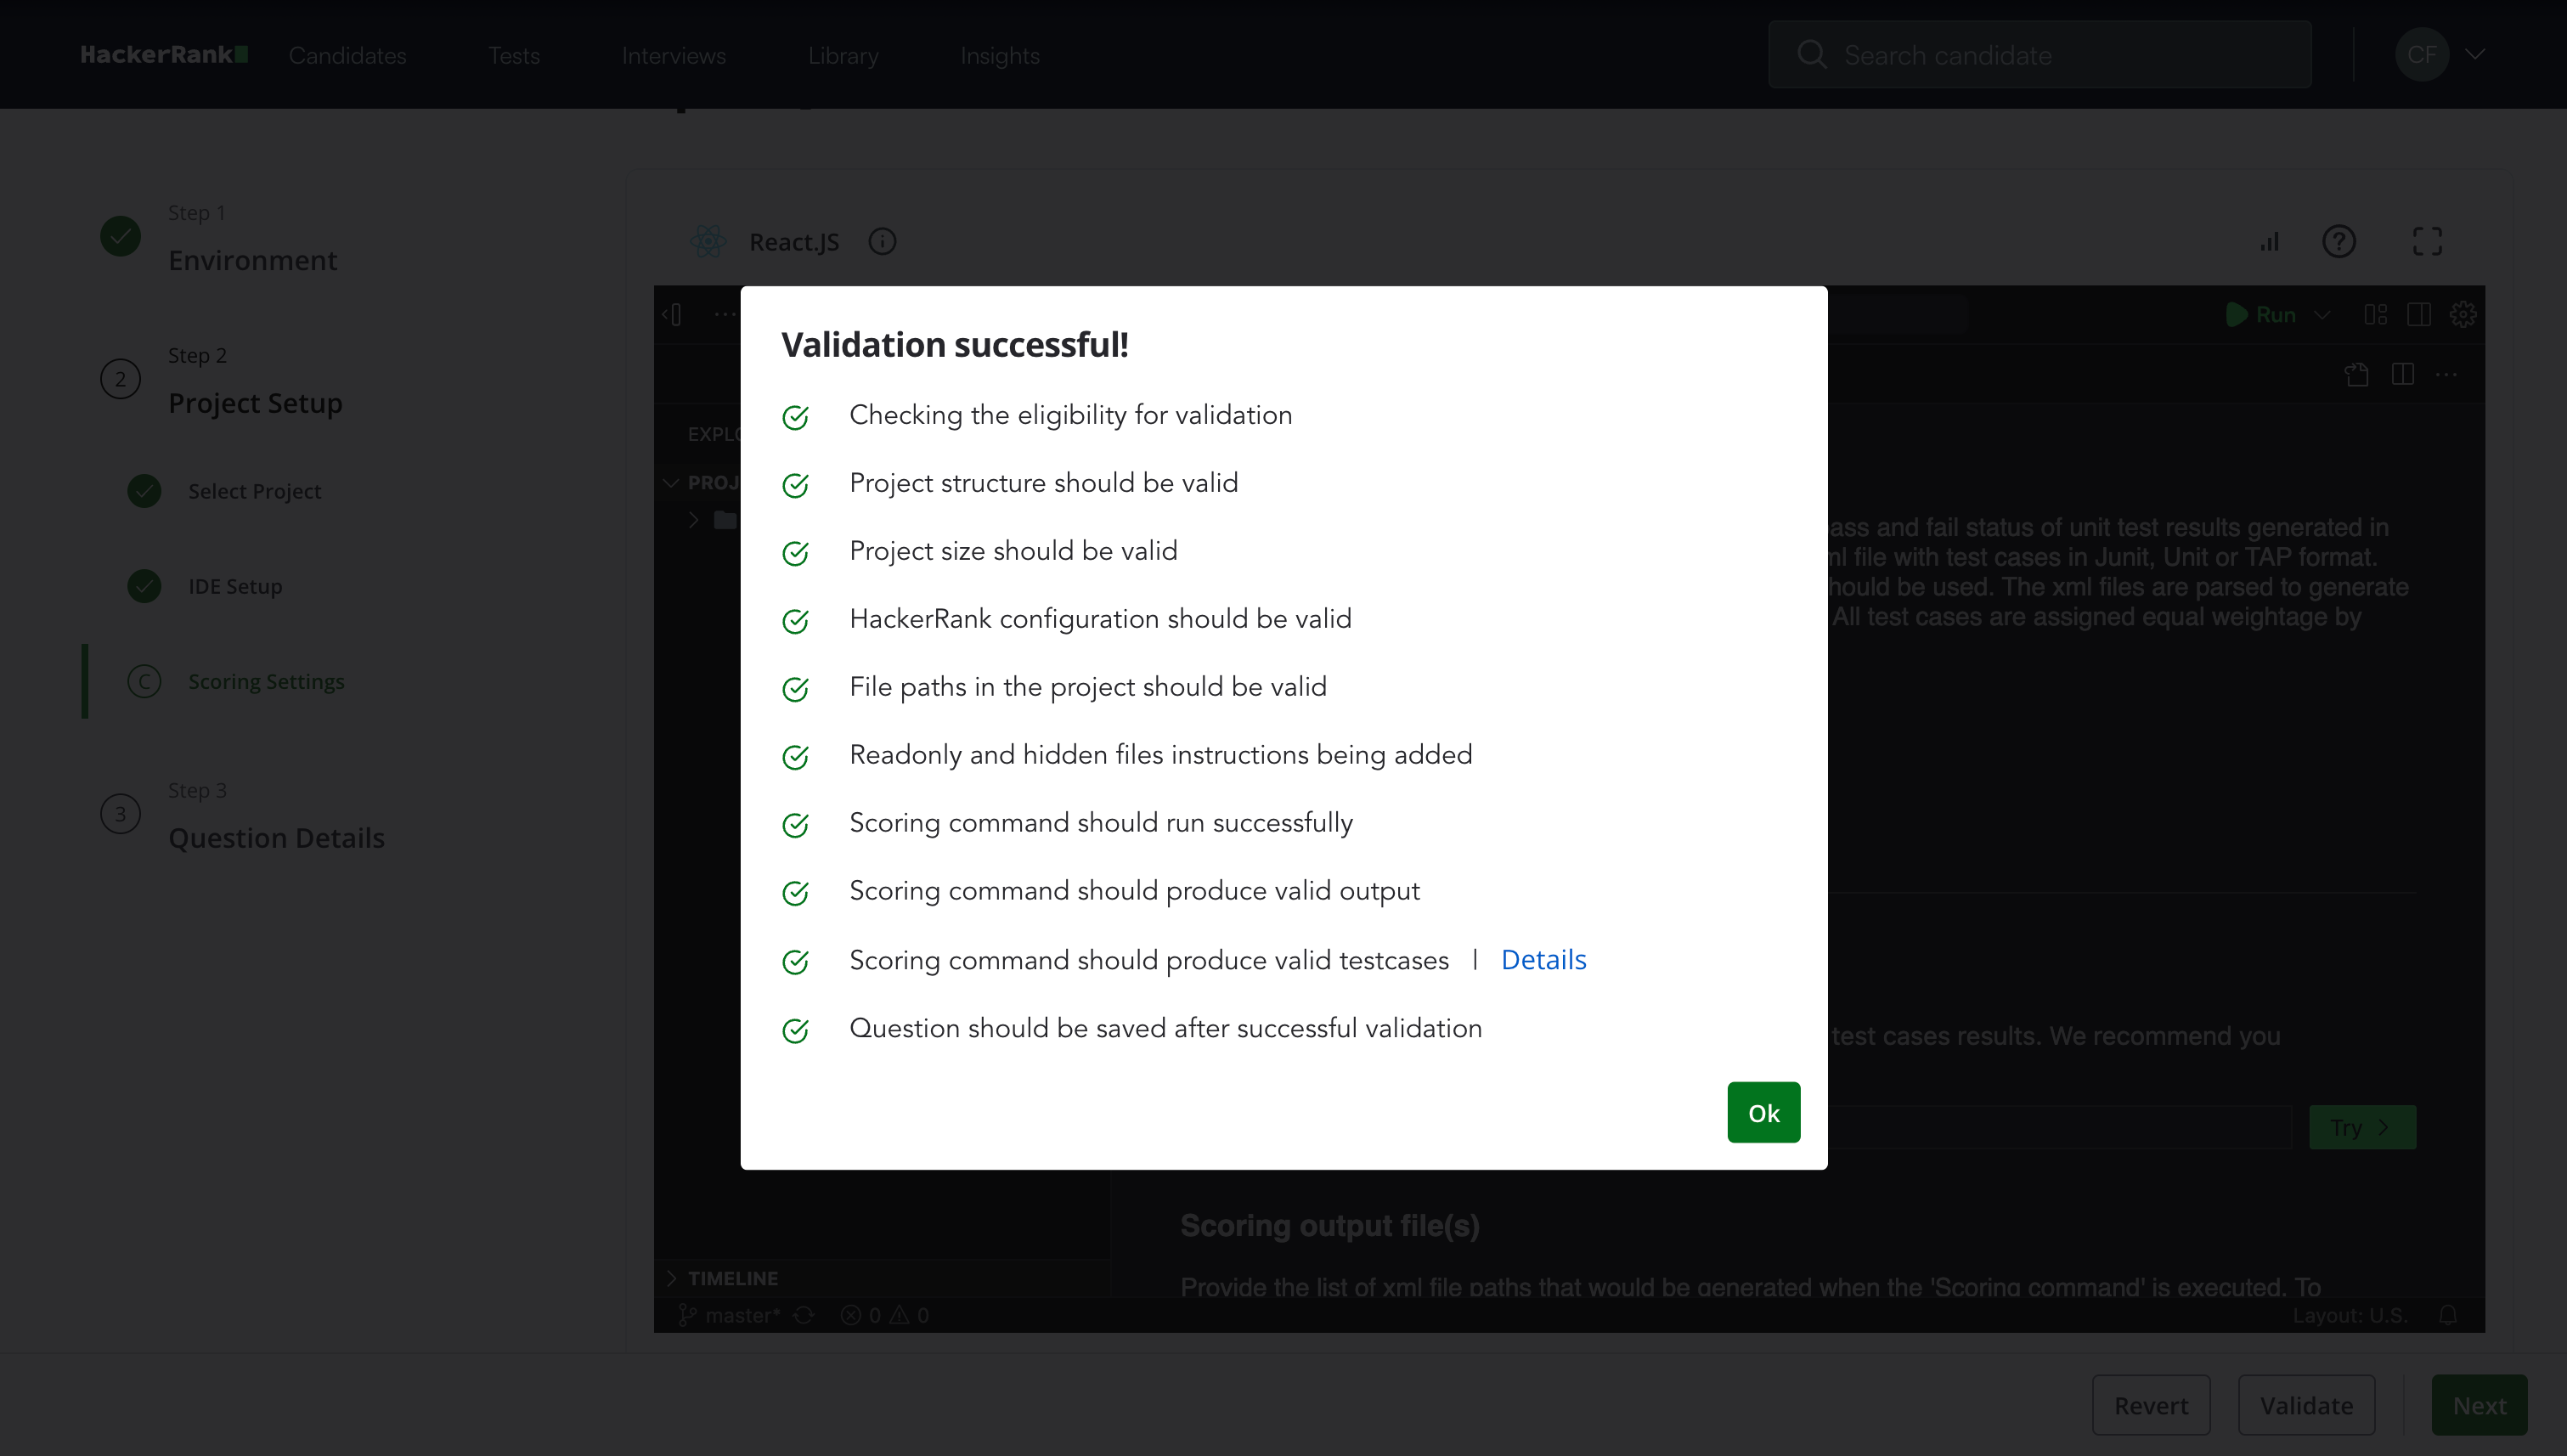Open the help question mark icon

point(2338,242)
